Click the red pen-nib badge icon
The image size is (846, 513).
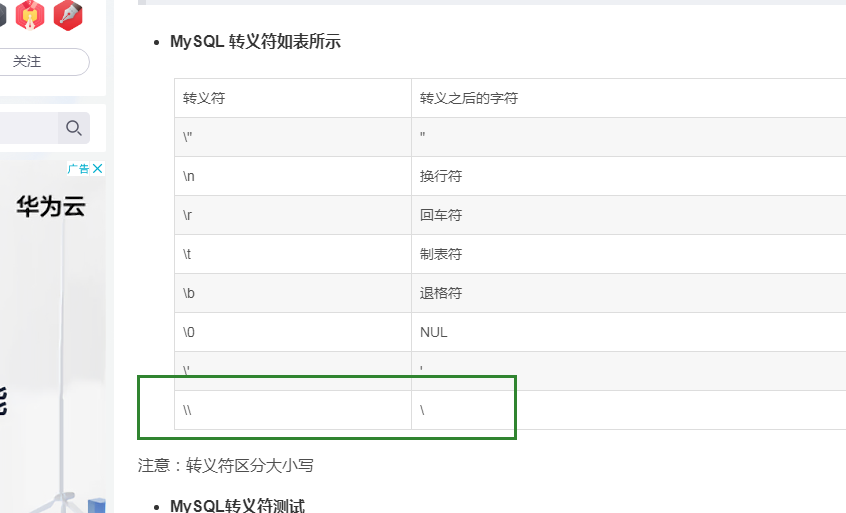click(x=68, y=14)
